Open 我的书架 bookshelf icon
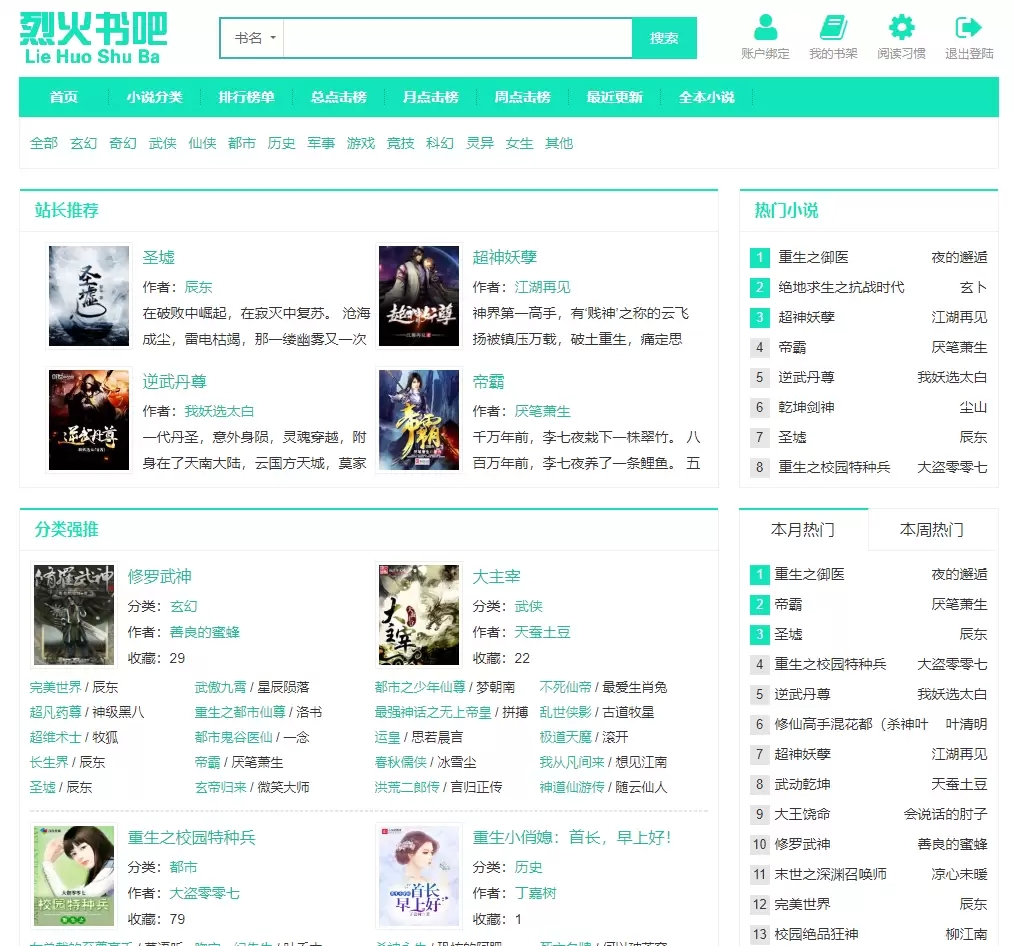This screenshot has width=1014, height=946. [833, 27]
